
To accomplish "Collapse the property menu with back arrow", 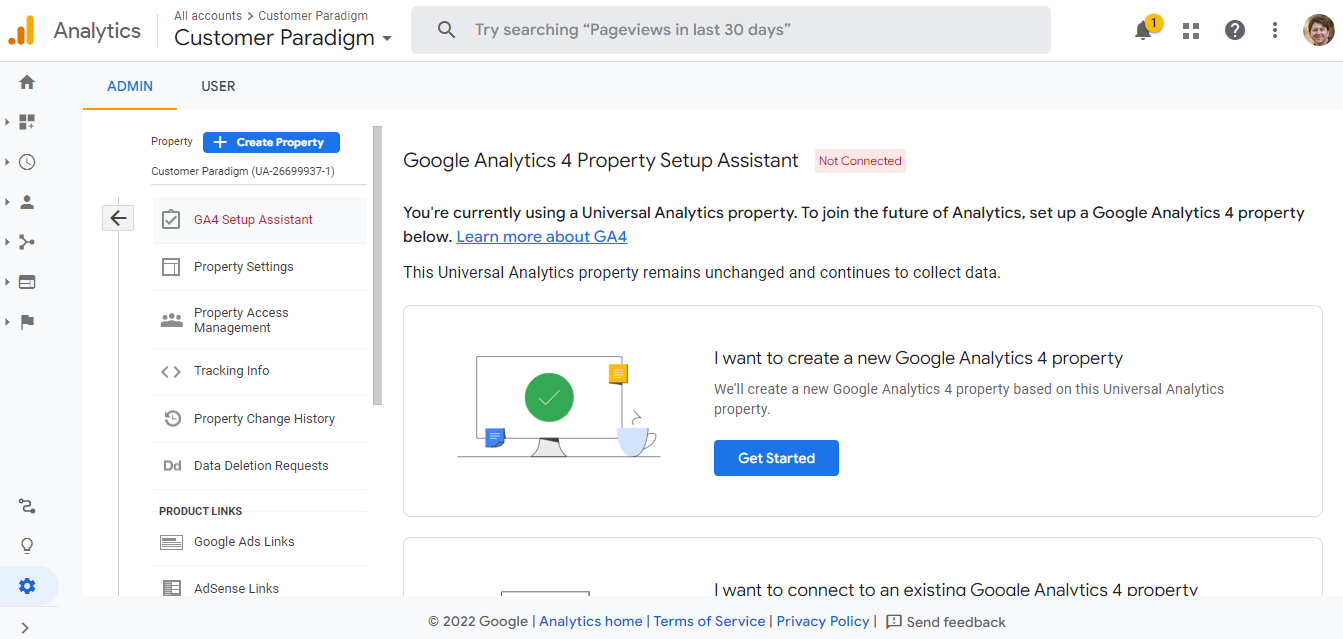I will coord(117,217).
